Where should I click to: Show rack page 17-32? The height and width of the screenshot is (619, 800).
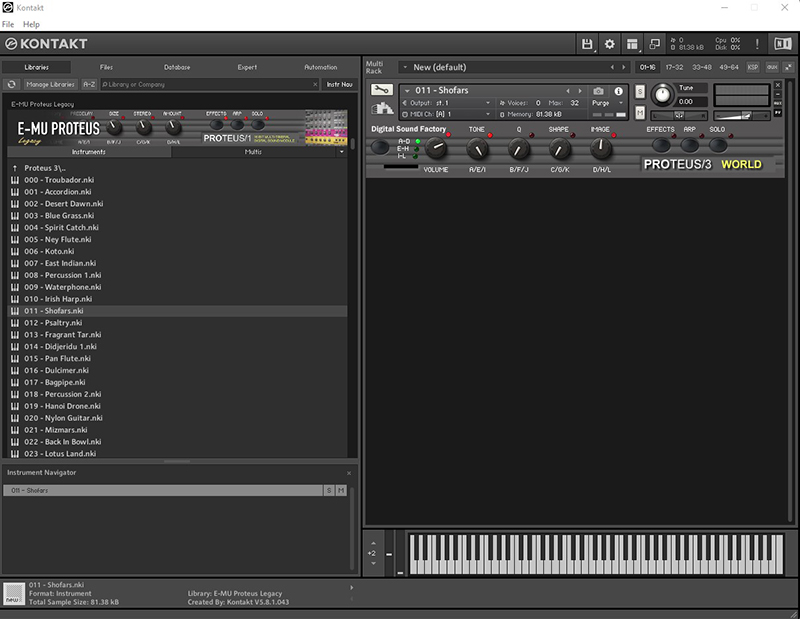(674, 67)
